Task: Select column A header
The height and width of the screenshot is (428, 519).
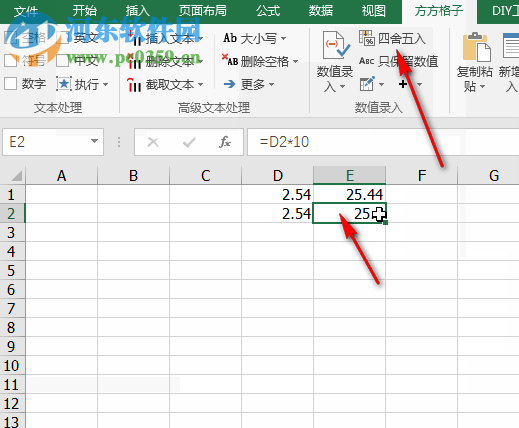Action: [61, 175]
